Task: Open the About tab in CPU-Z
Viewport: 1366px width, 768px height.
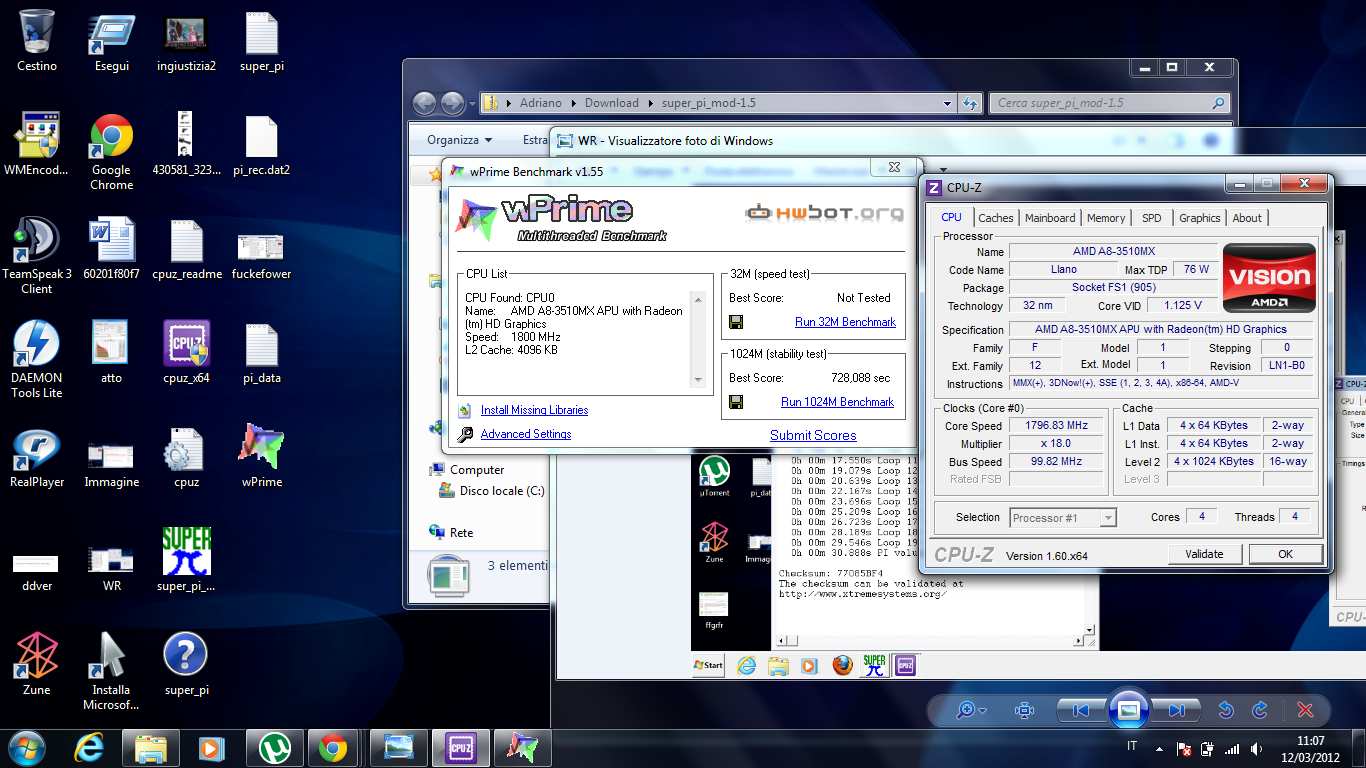Action: pos(1247,217)
